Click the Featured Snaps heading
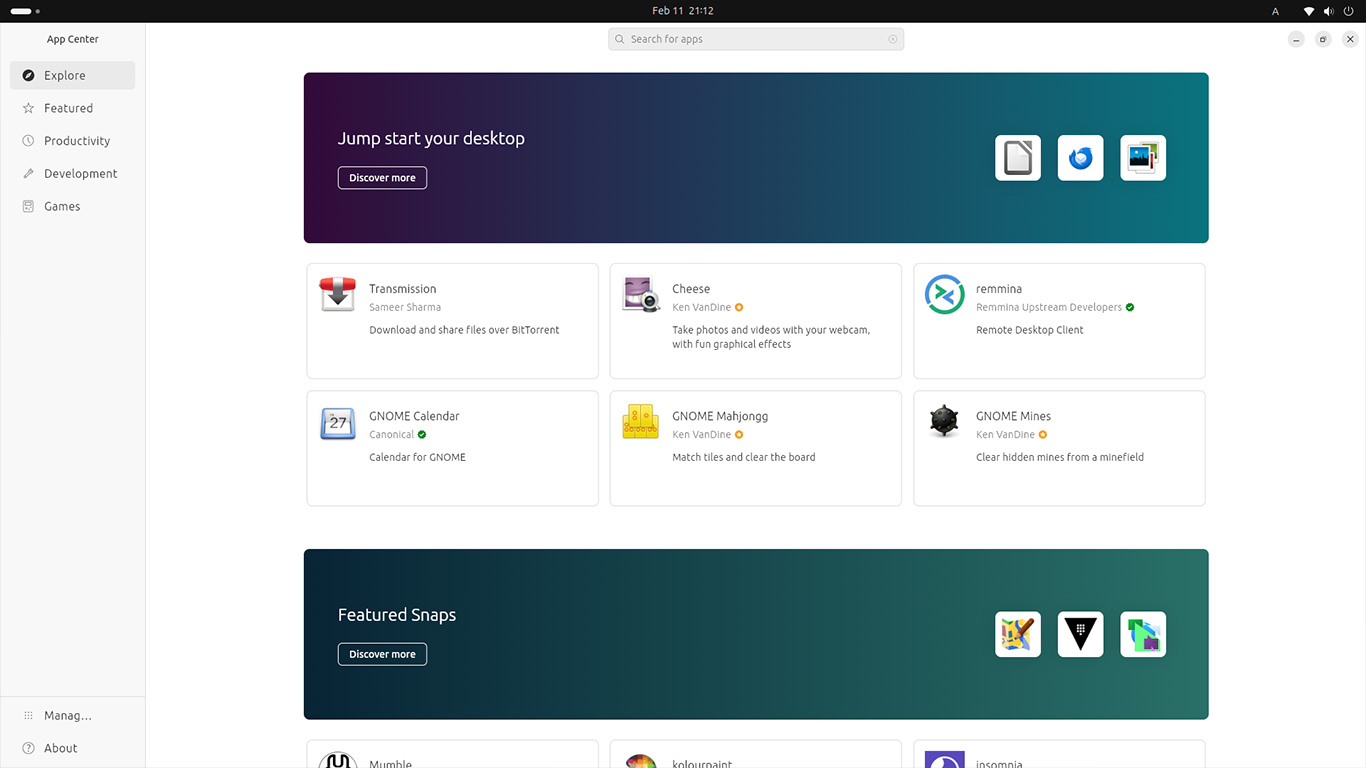This screenshot has height=768, width=1366. (x=397, y=615)
